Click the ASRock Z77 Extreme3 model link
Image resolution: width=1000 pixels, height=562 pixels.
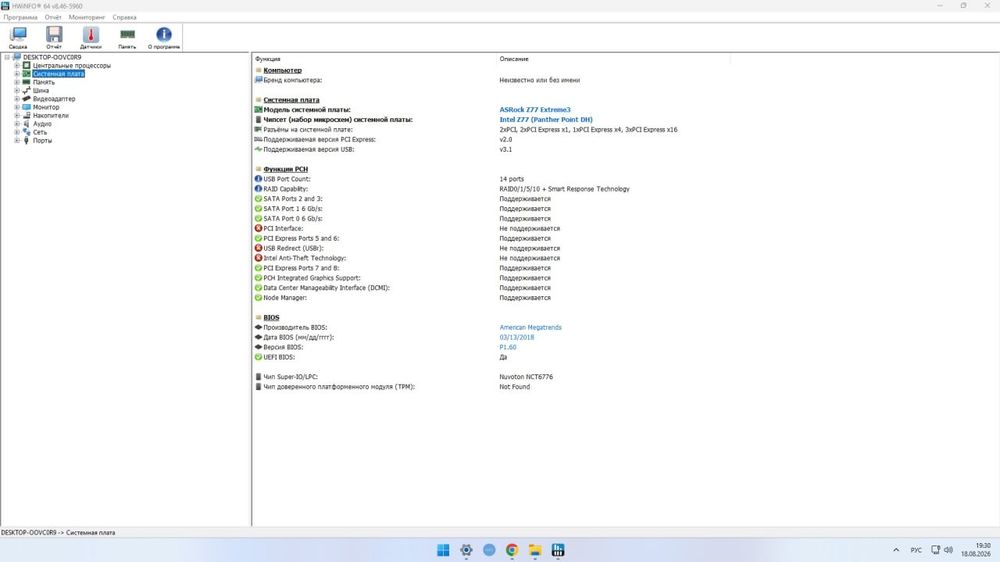(x=535, y=110)
